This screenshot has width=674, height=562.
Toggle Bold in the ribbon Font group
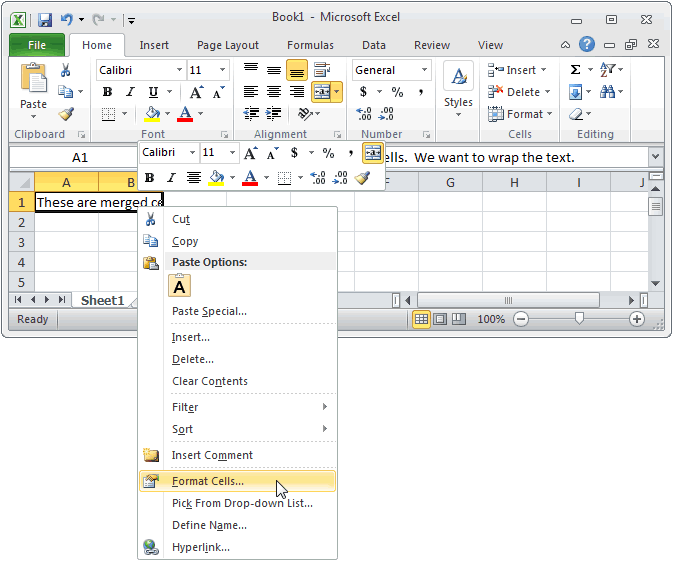tap(107, 92)
